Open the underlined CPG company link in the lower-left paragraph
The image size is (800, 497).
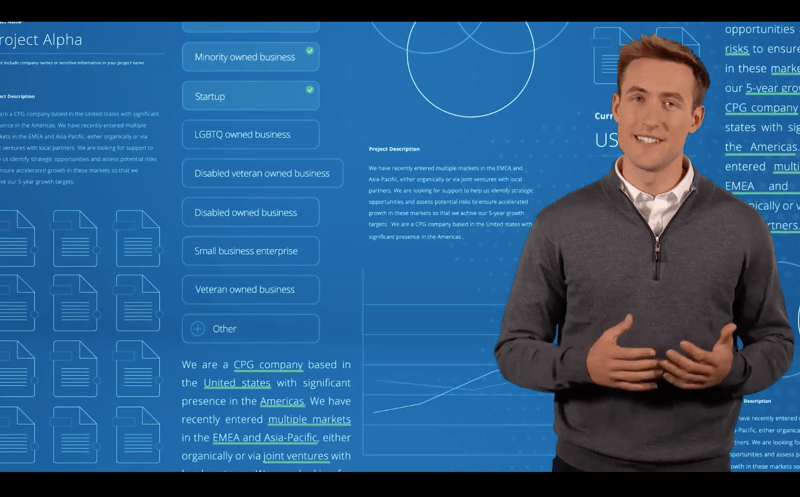pos(268,365)
